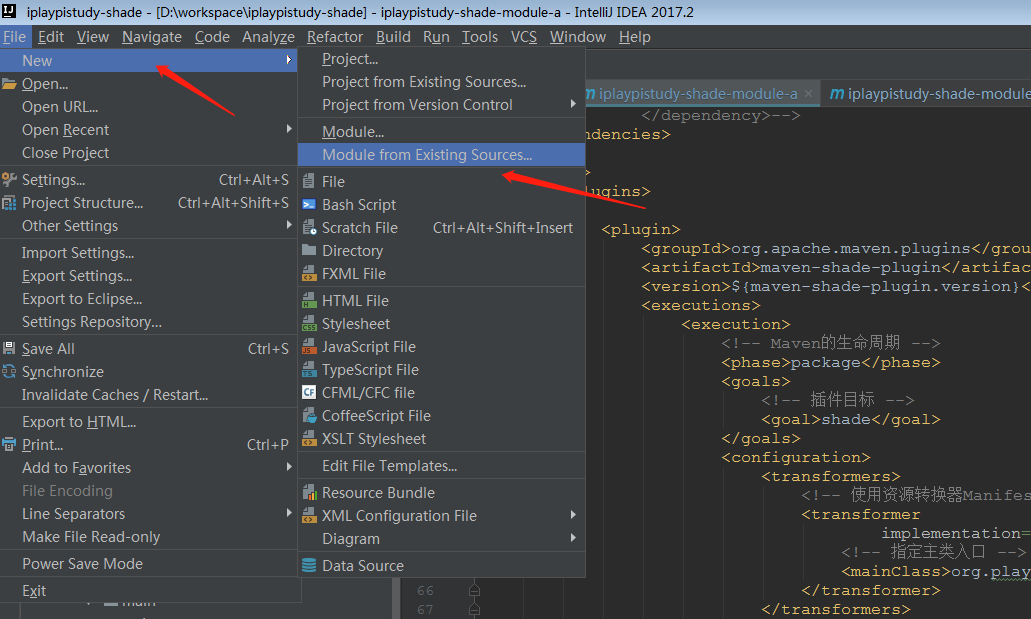Expand Line Separators submenu arrow
Screen dimensions: 1031x619
[289, 513]
